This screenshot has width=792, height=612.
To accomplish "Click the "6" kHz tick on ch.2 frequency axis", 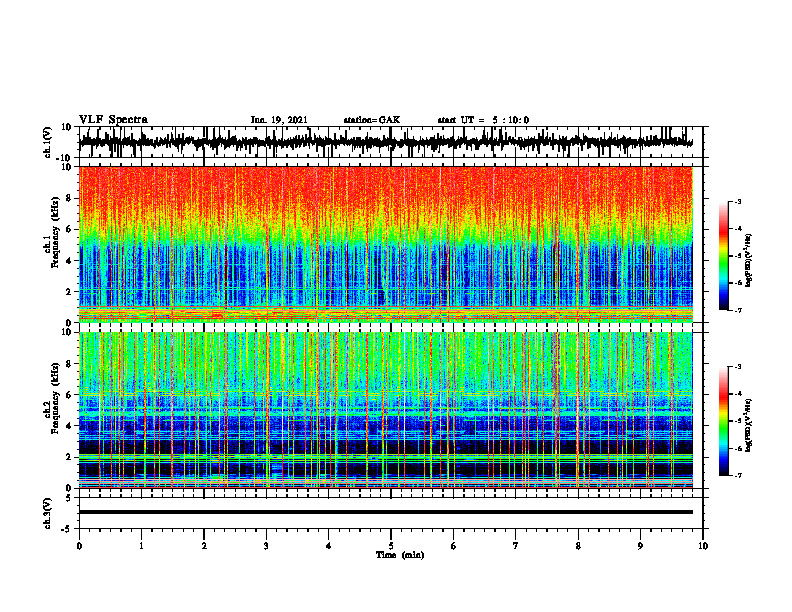I will click(x=69, y=395).
